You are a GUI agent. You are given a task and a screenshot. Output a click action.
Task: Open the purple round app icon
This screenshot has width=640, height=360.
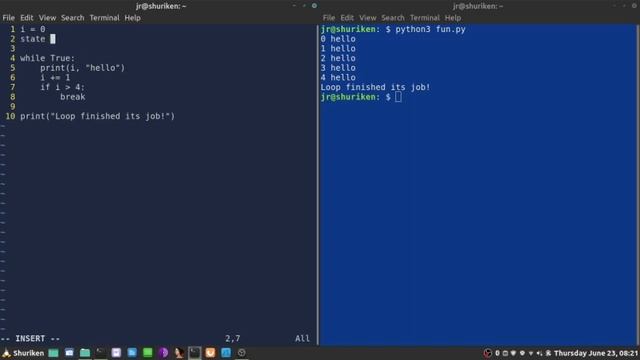click(163, 353)
